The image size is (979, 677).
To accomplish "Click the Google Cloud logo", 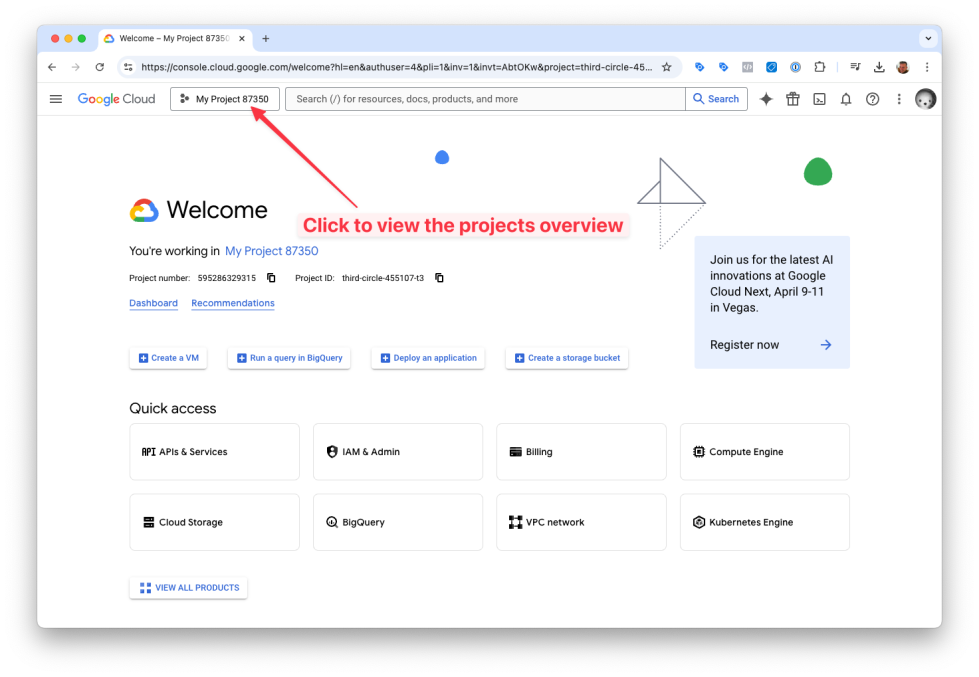I will [116, 99].
